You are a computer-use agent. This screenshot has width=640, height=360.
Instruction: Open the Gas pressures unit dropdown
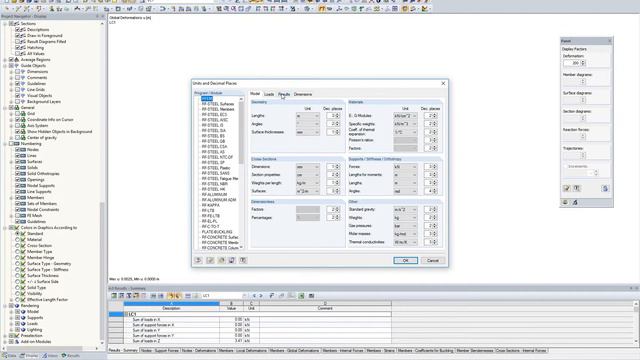tap(405, 226)
